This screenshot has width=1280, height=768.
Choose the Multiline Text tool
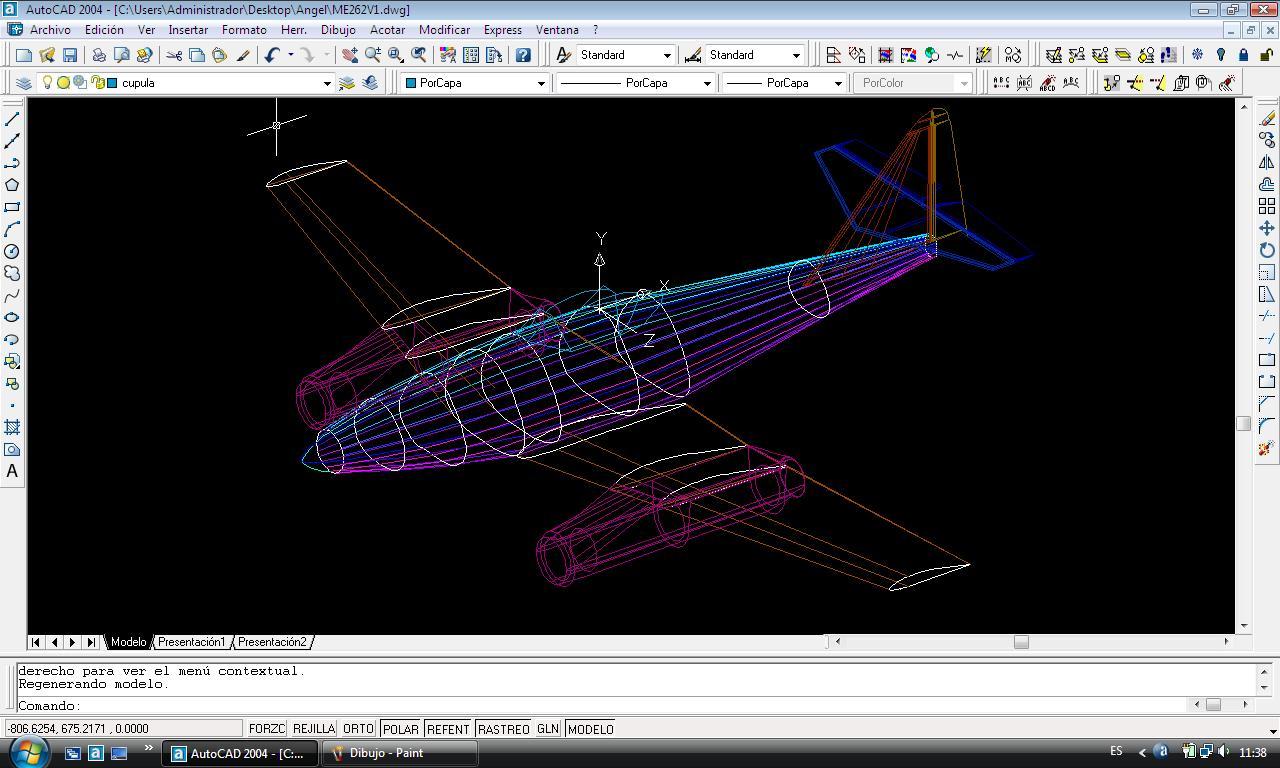point(12,471)
